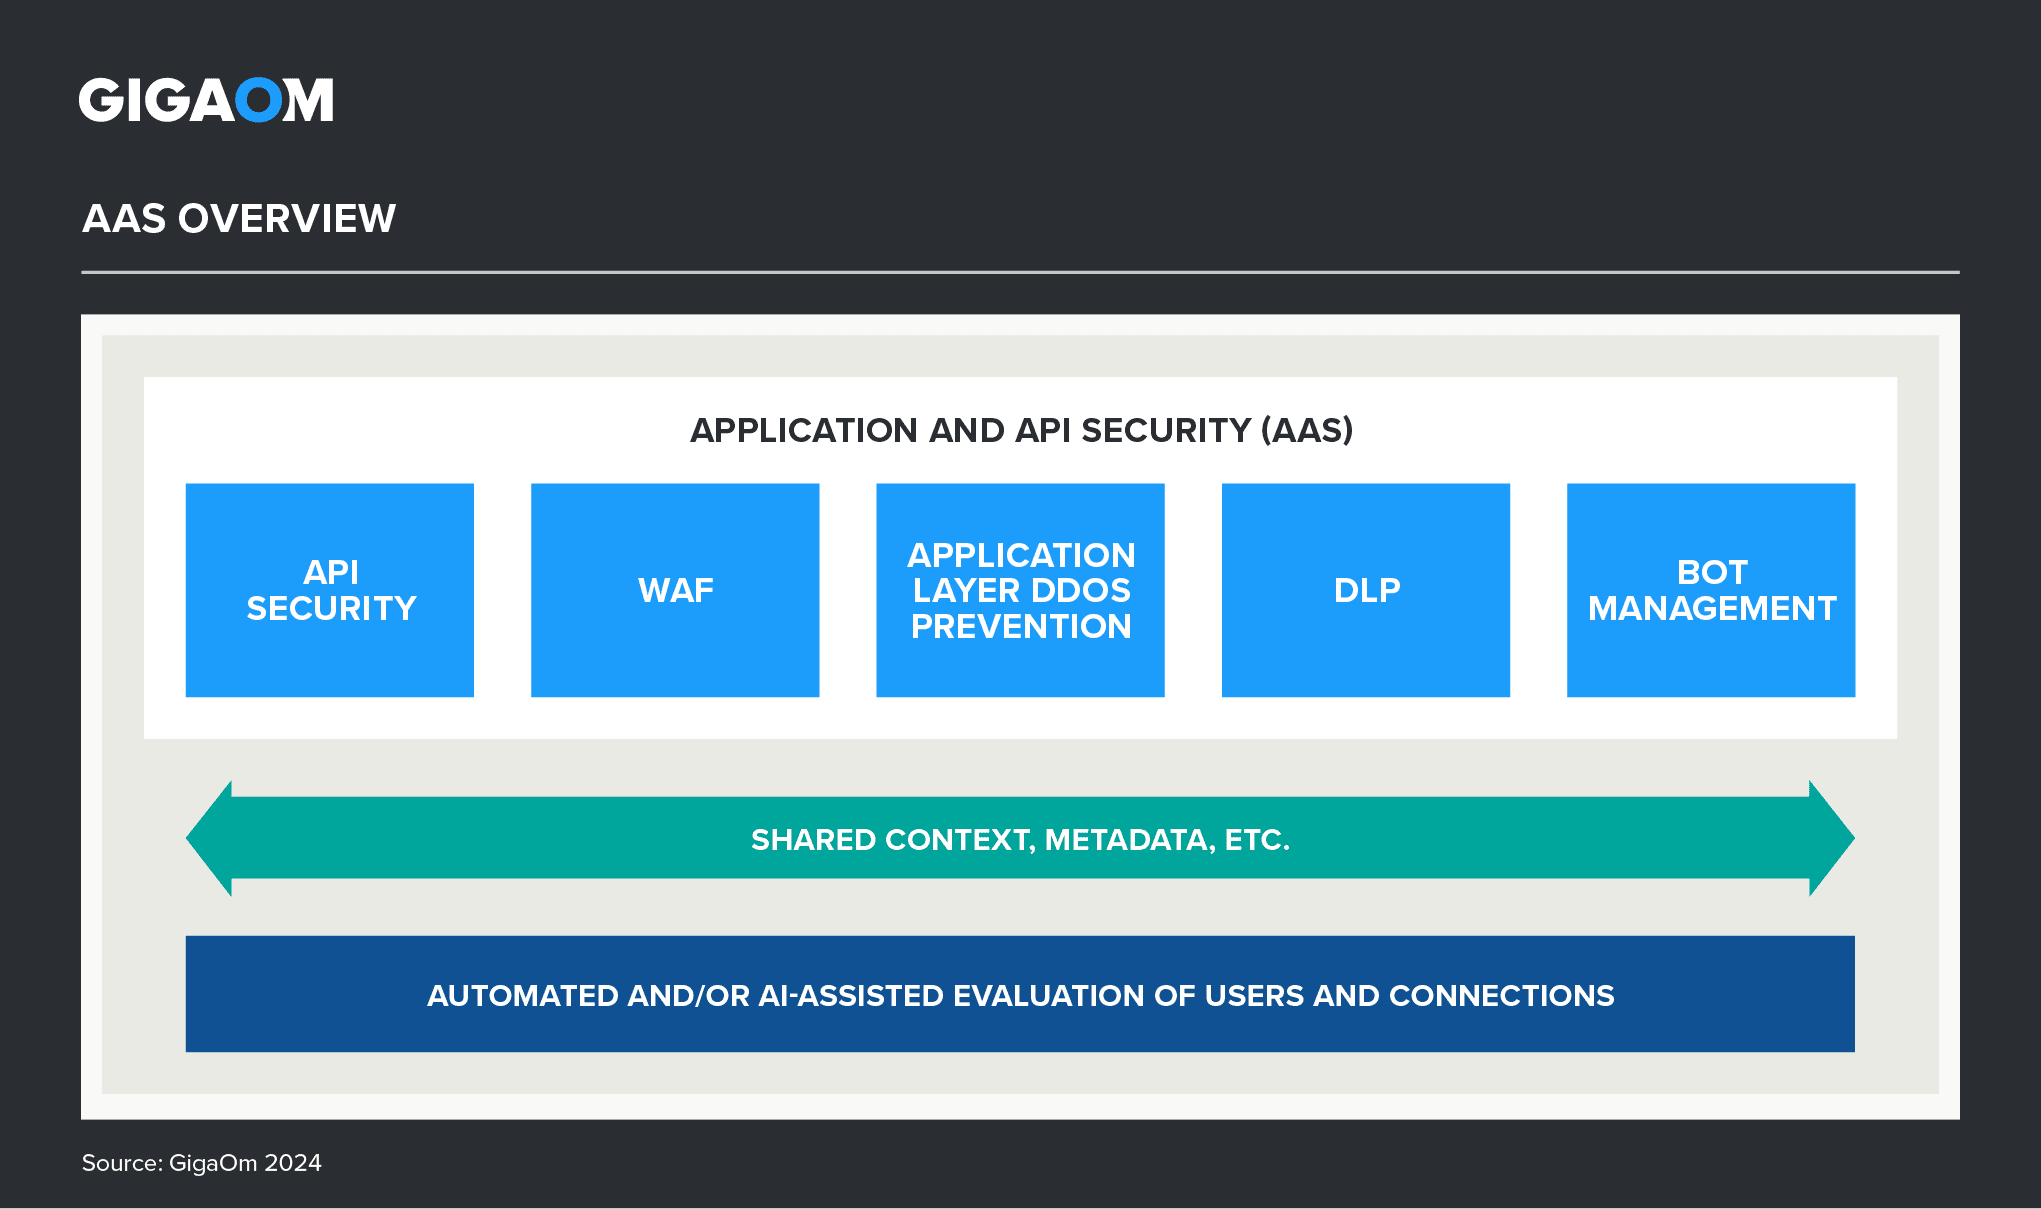Click the left arrowhead of teal arrow
The height and width of the screenshot is (1209, 2041).
click(210, 838)
